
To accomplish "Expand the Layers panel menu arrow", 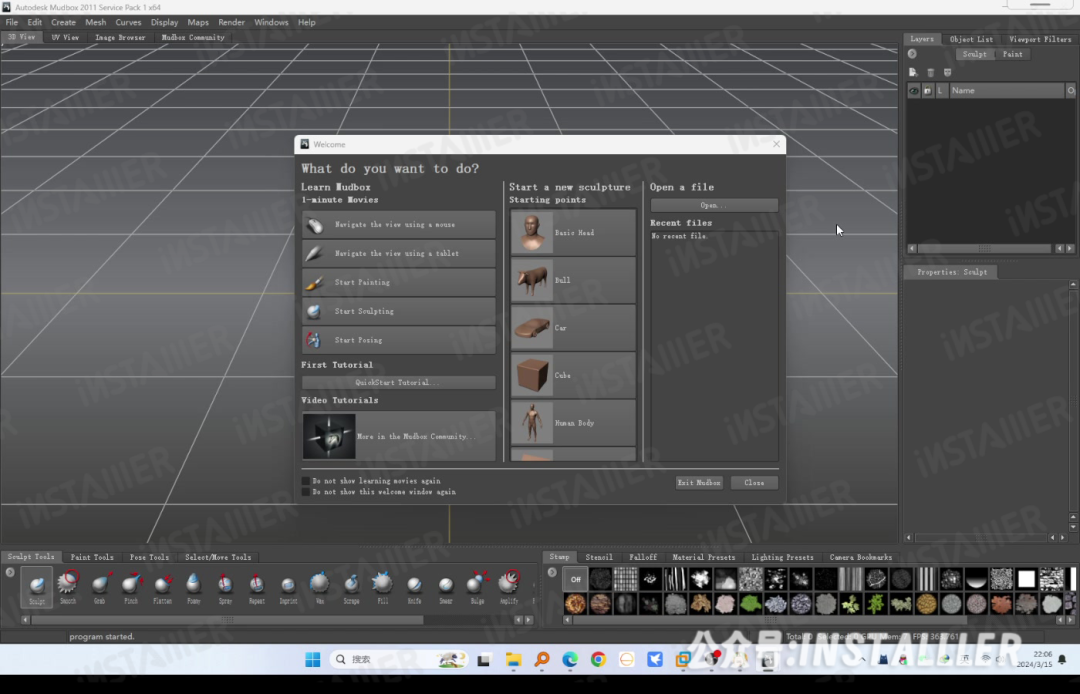I will click(912, 54).
